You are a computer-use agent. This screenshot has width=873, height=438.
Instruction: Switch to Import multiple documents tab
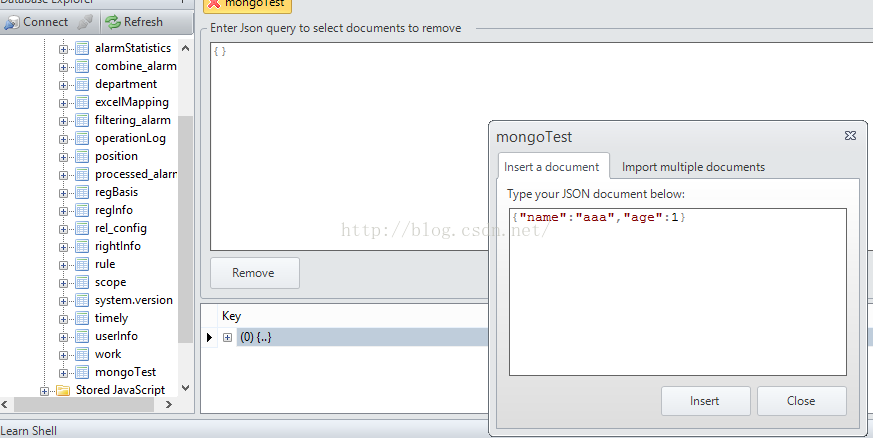coord(693,167)
